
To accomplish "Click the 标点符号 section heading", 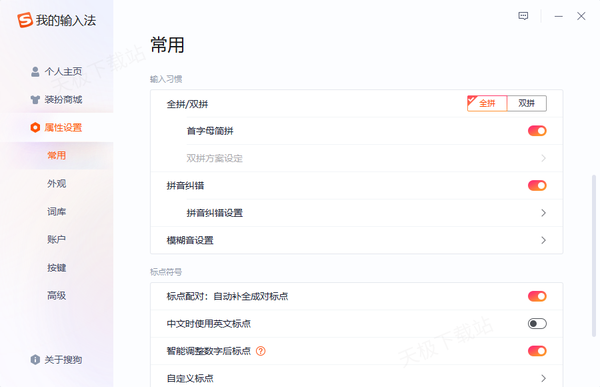I will click(166, 272).
